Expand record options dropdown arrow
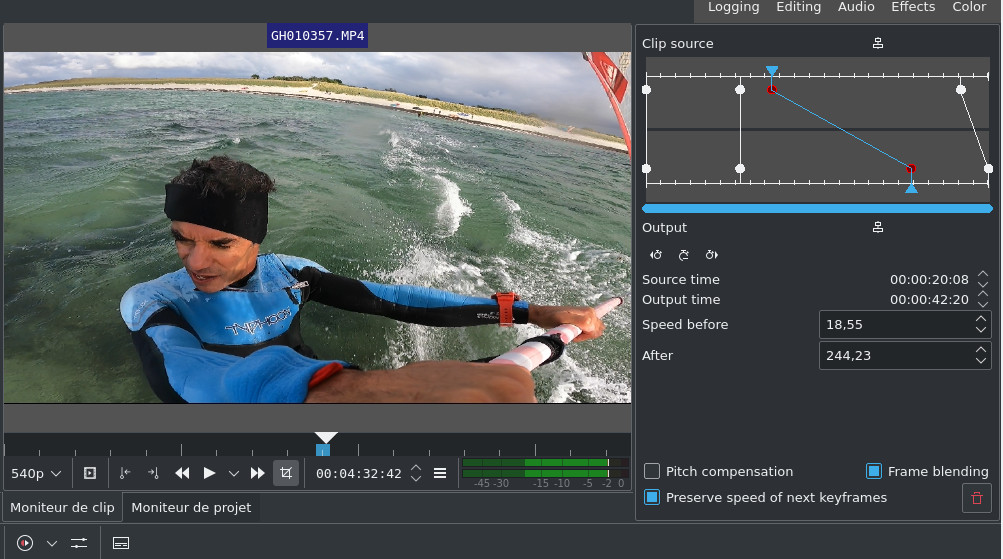Viewport: 1003px width, 559px height. pos(52,544)
